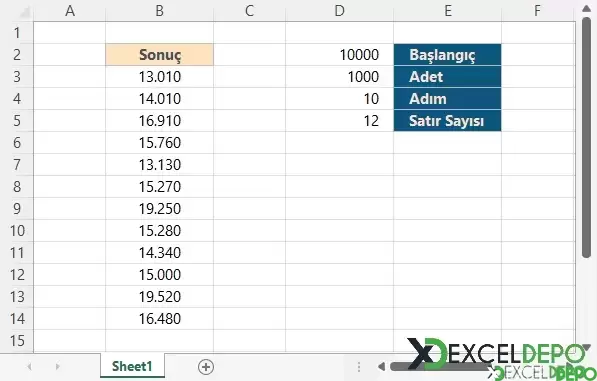597x381 pixels.
Task: Click the Adım label cell
Action: 448,99
